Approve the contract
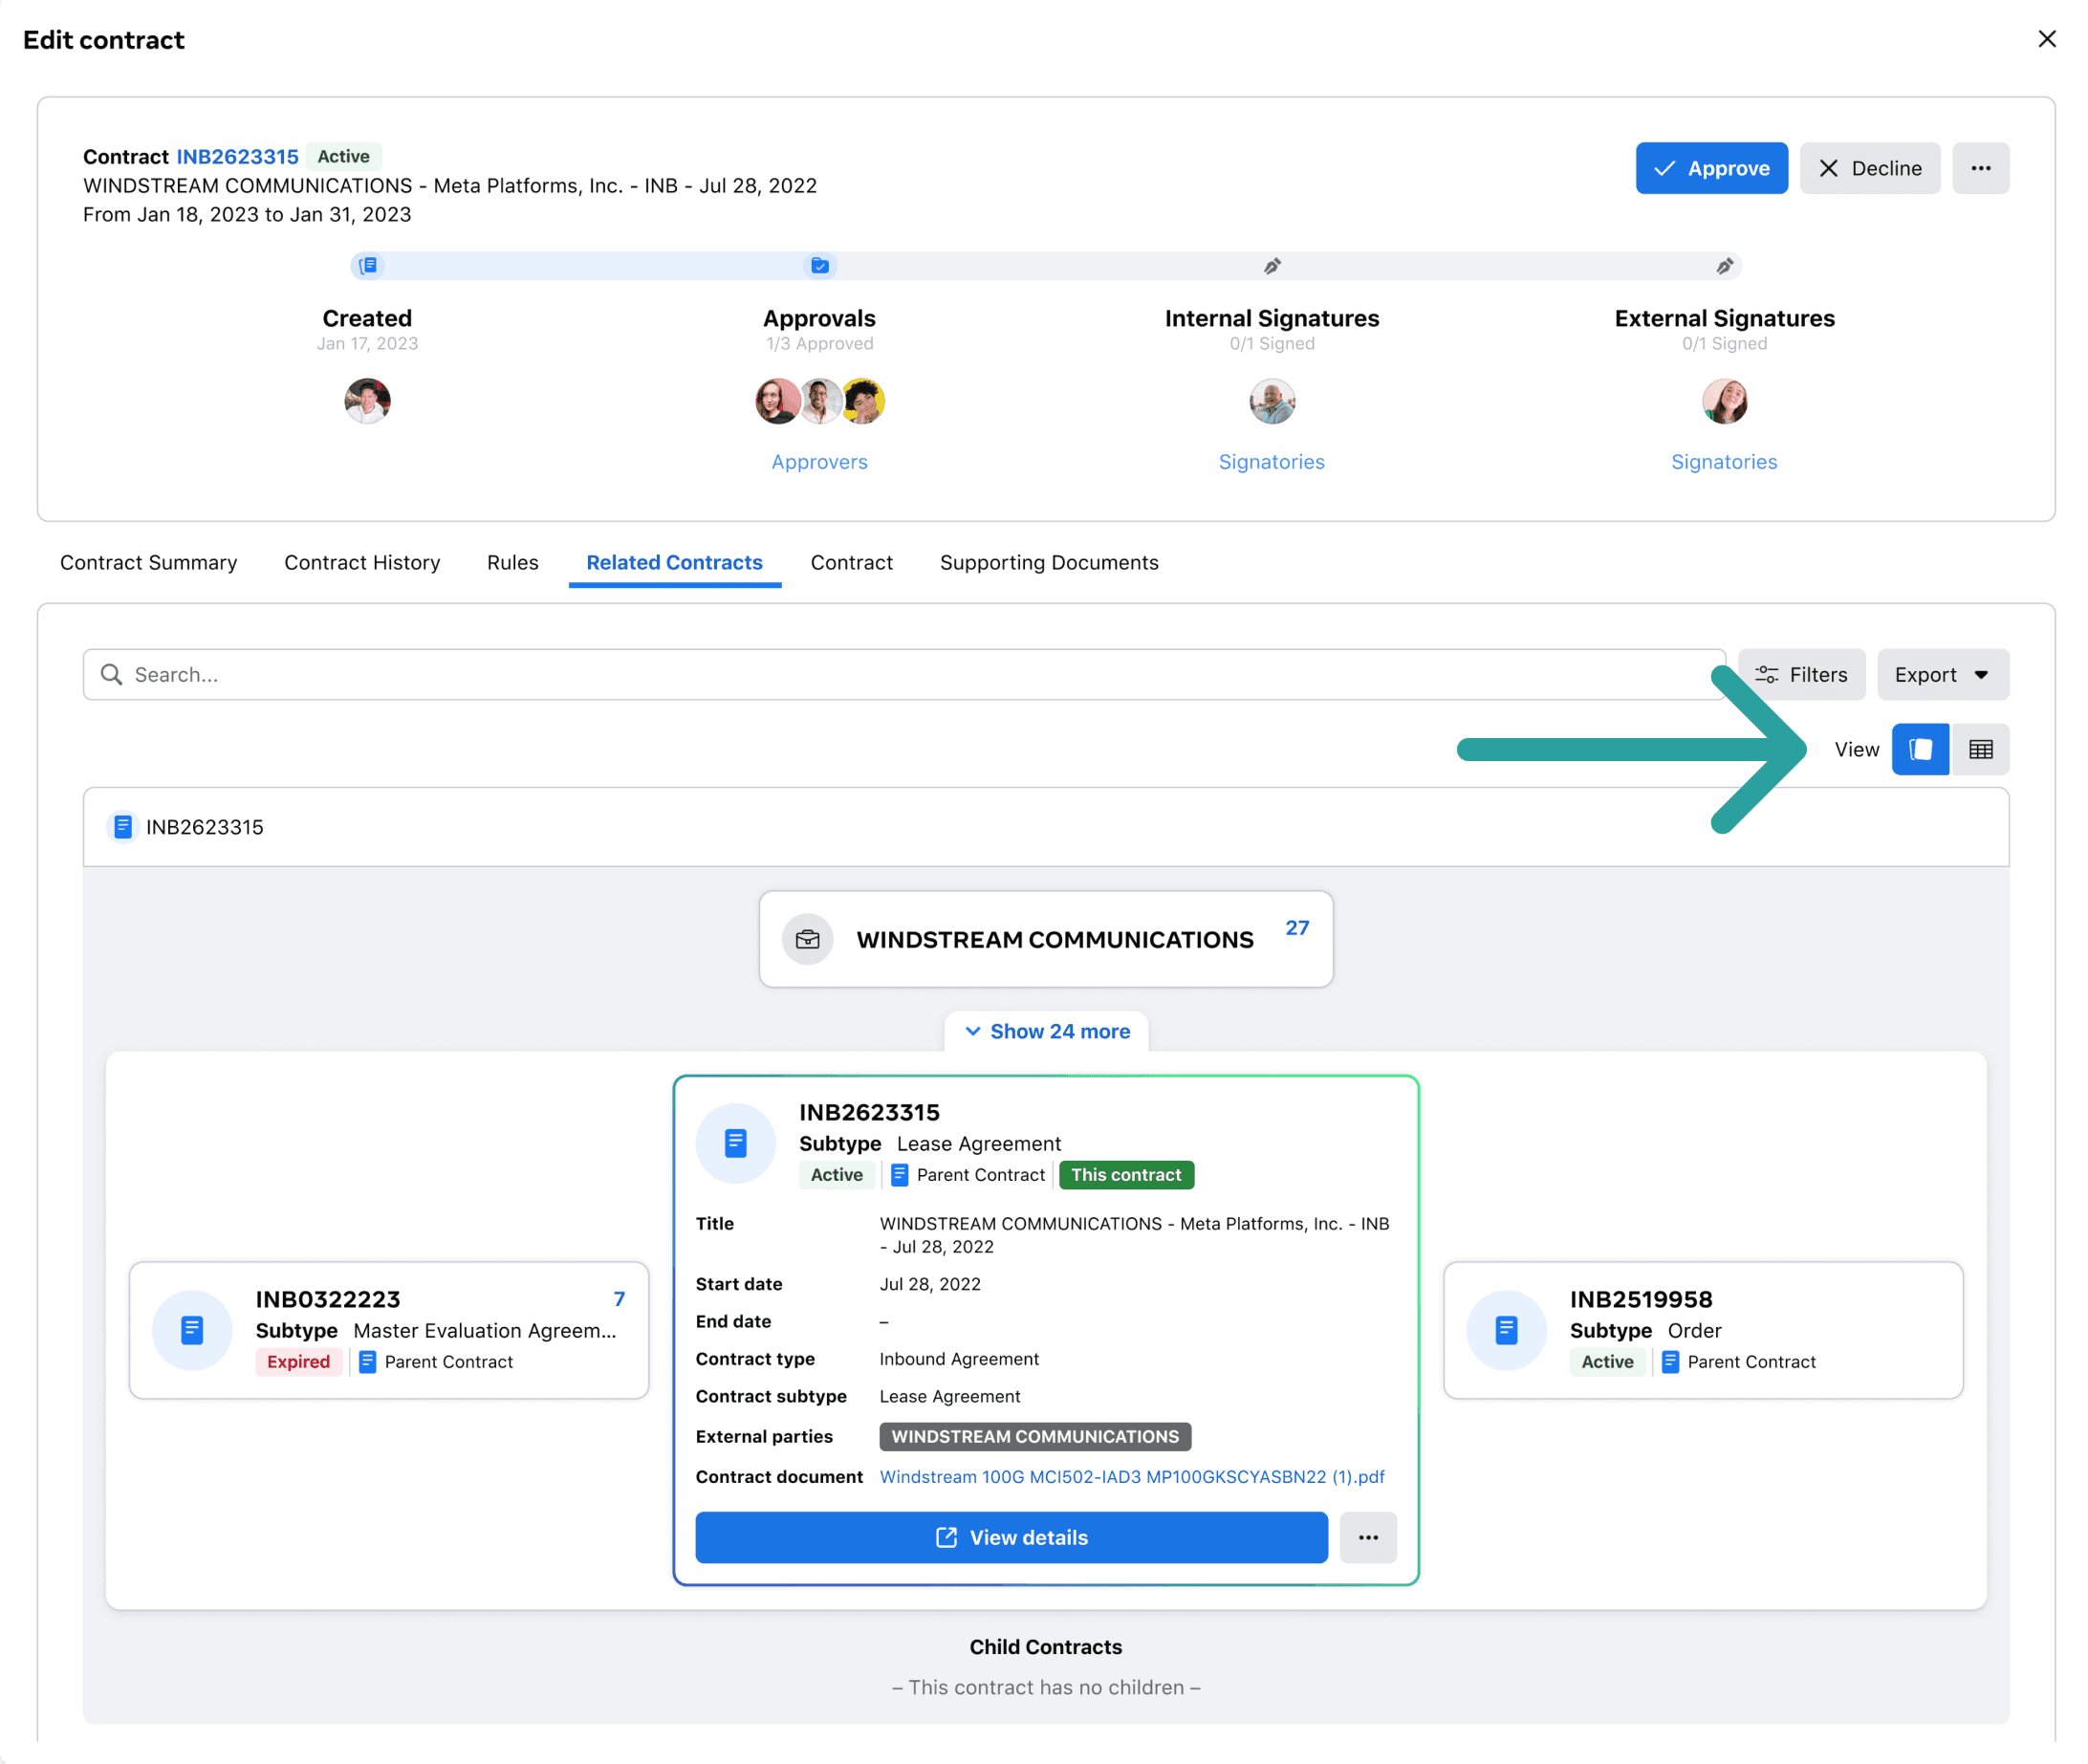2088x1764 pixels. [x=1711, y=168]
